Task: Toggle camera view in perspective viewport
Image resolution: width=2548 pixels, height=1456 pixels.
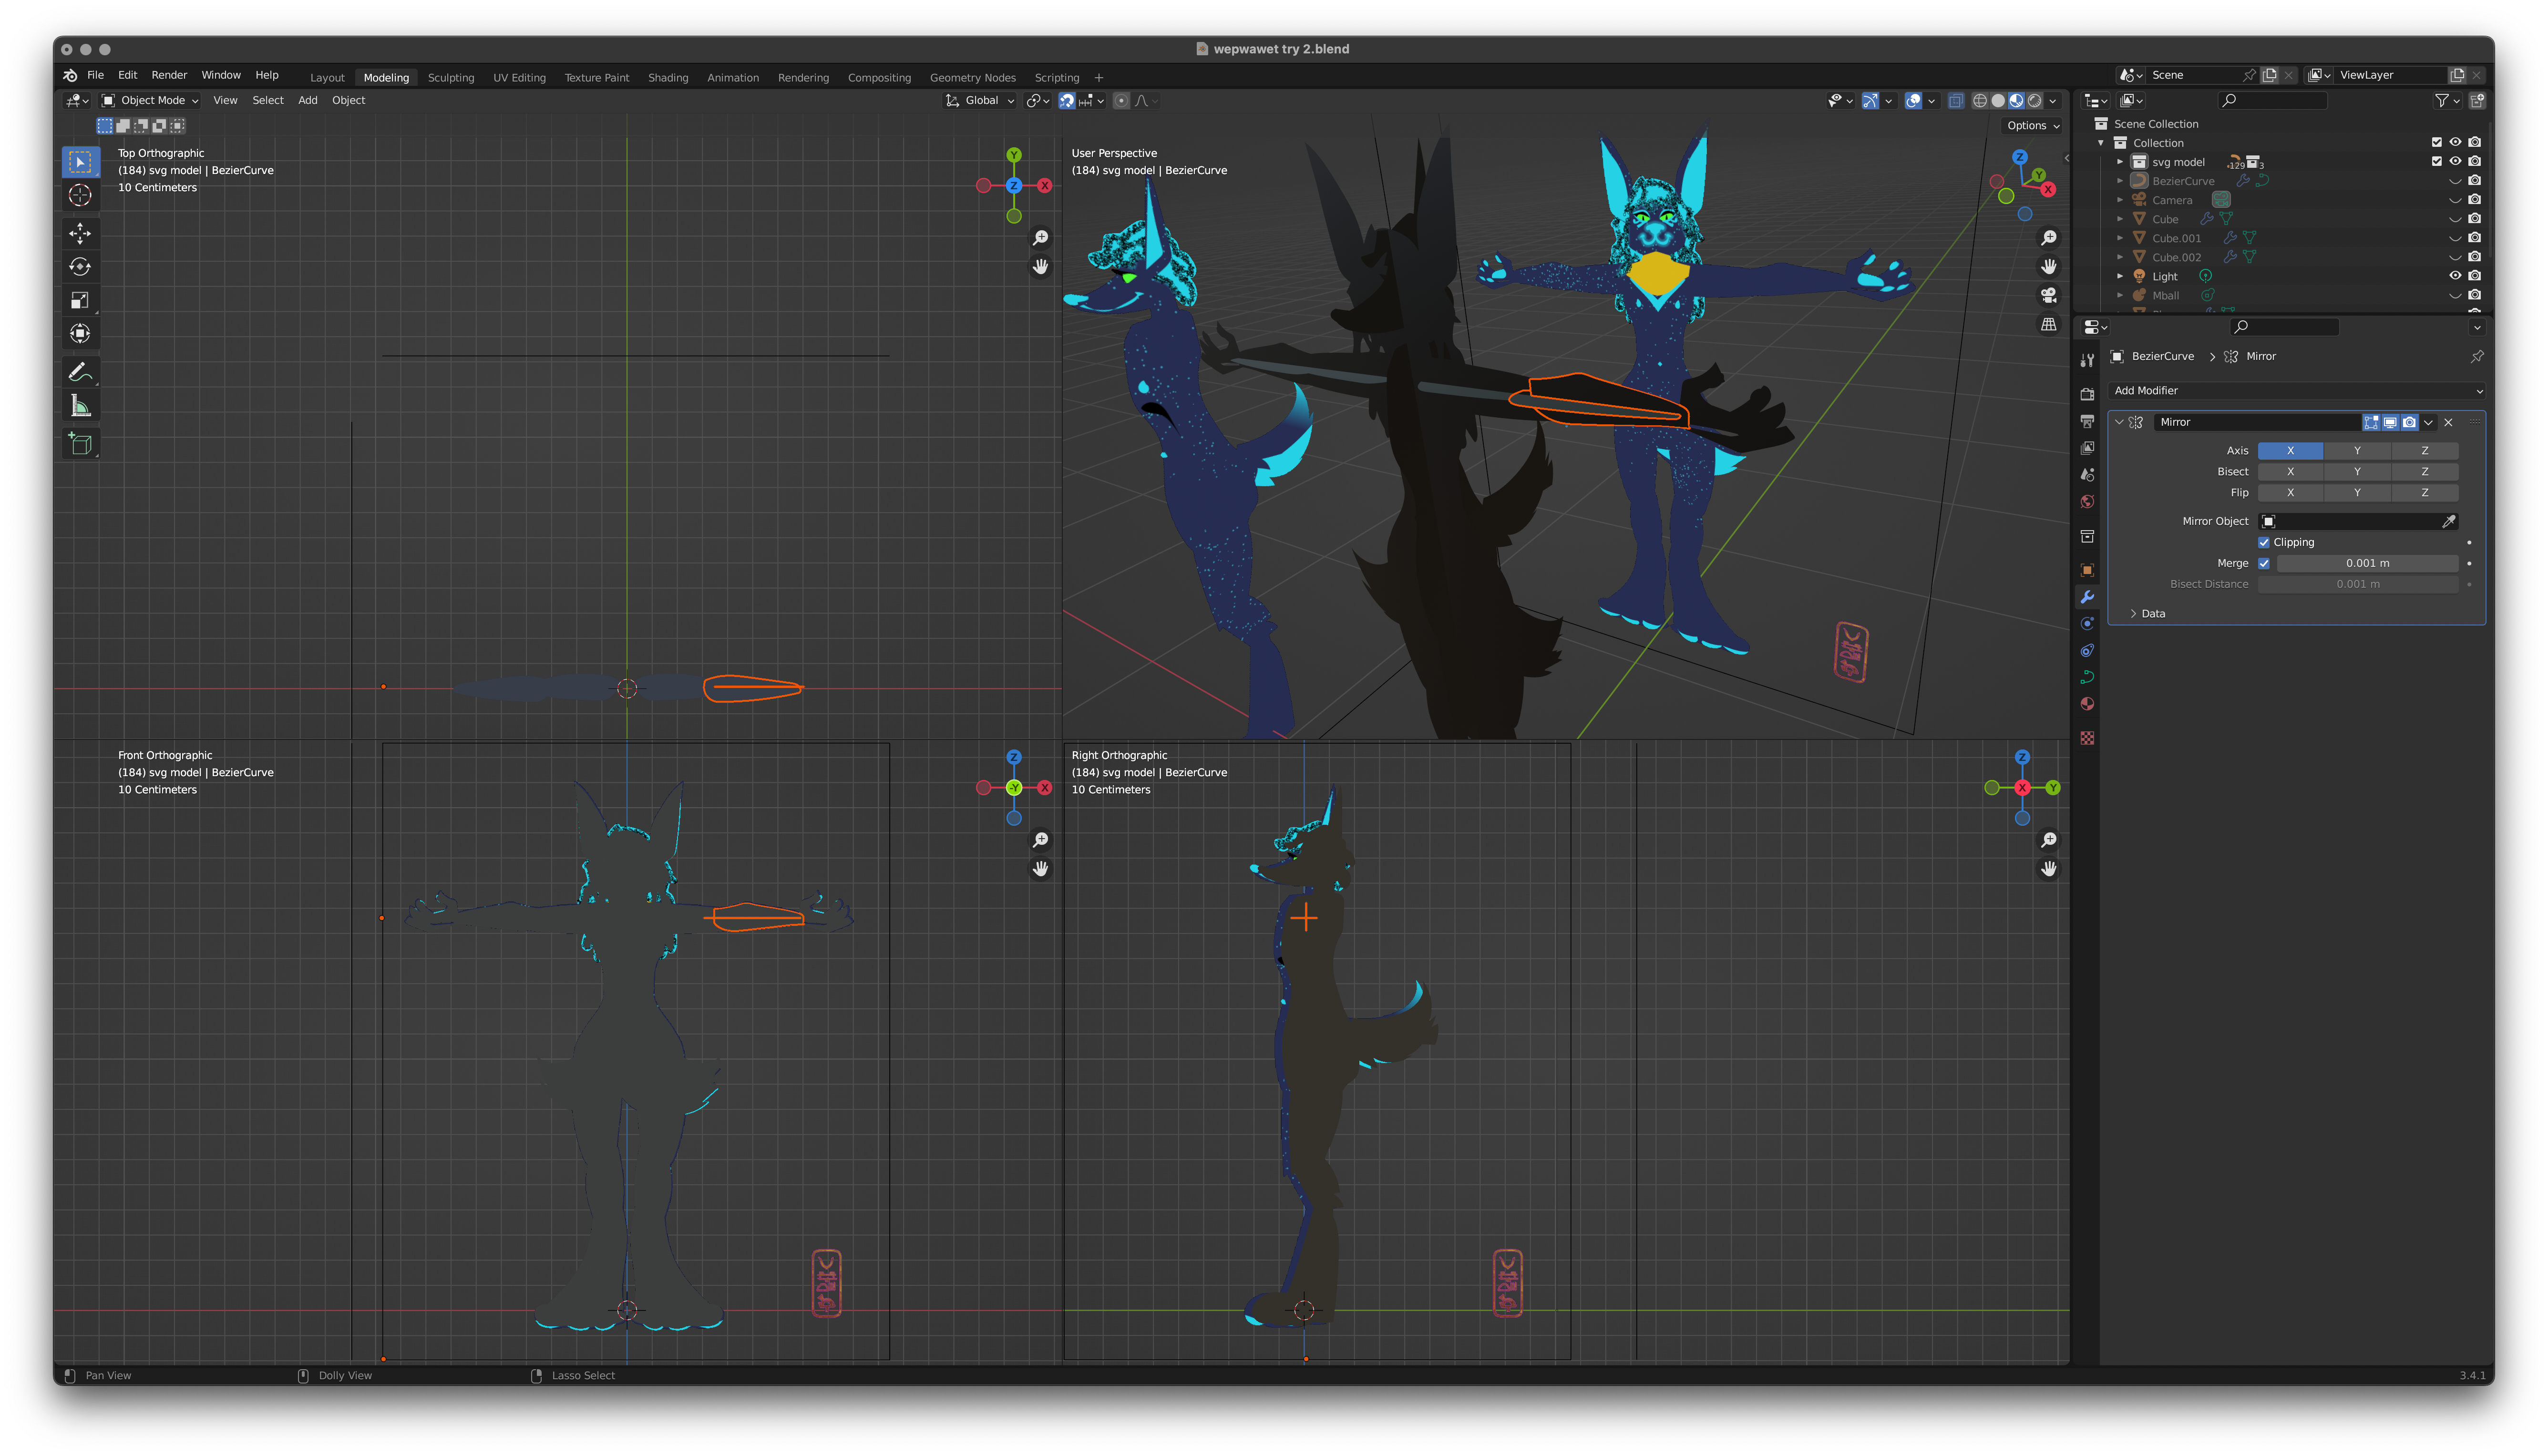Action: click(x=2049, y=295)
